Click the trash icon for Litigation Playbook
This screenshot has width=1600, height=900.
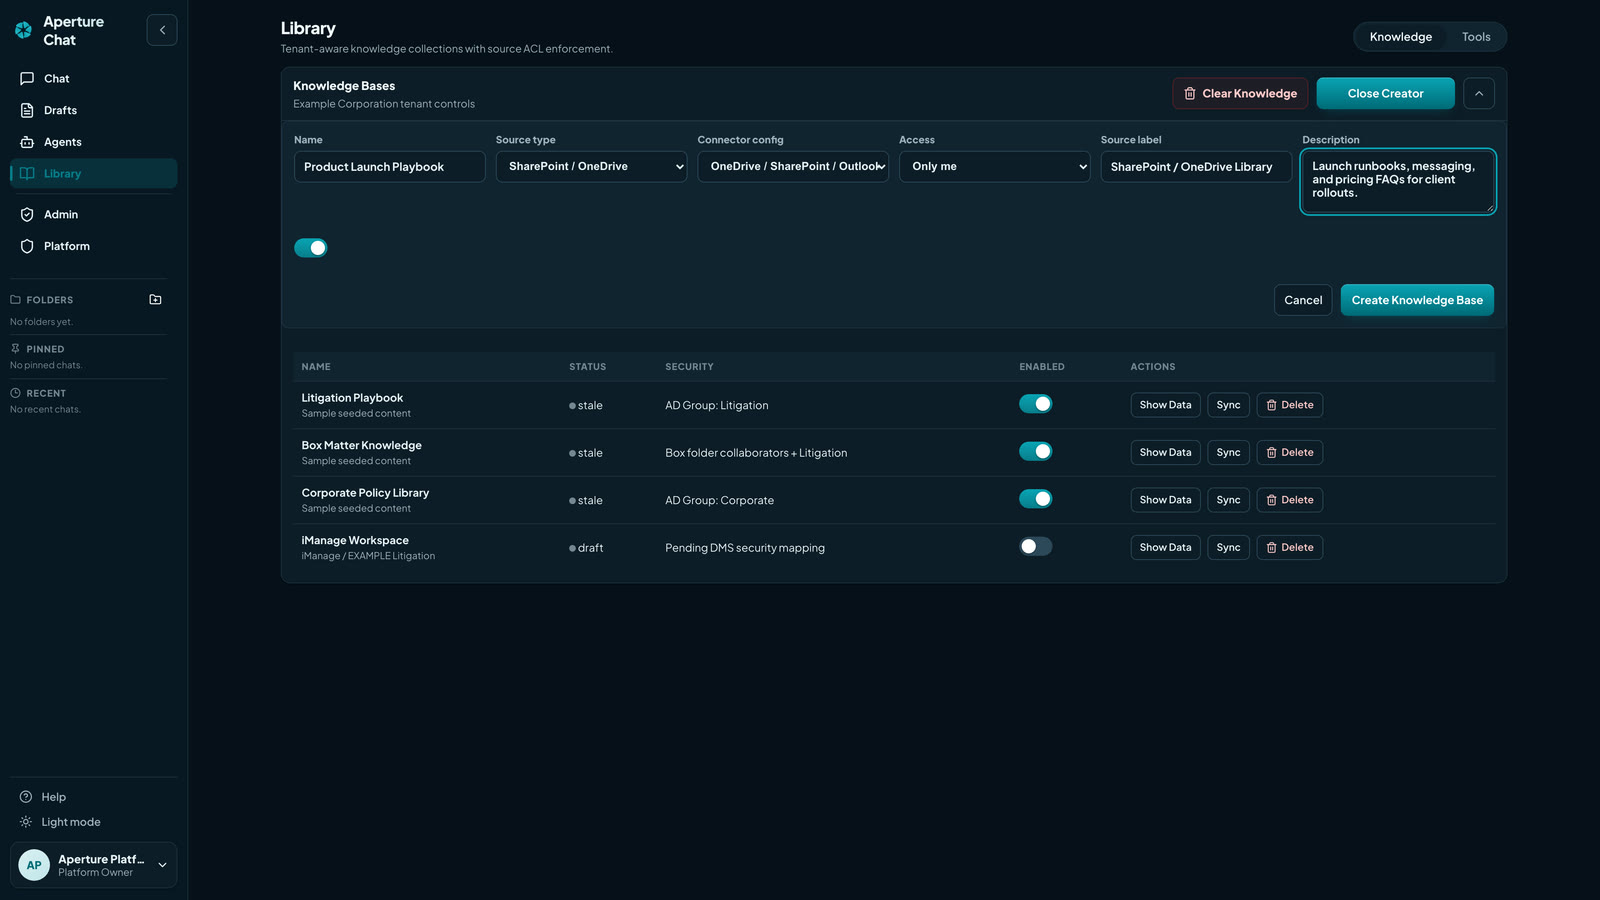pyautogui.click(x=1271, y=405)
